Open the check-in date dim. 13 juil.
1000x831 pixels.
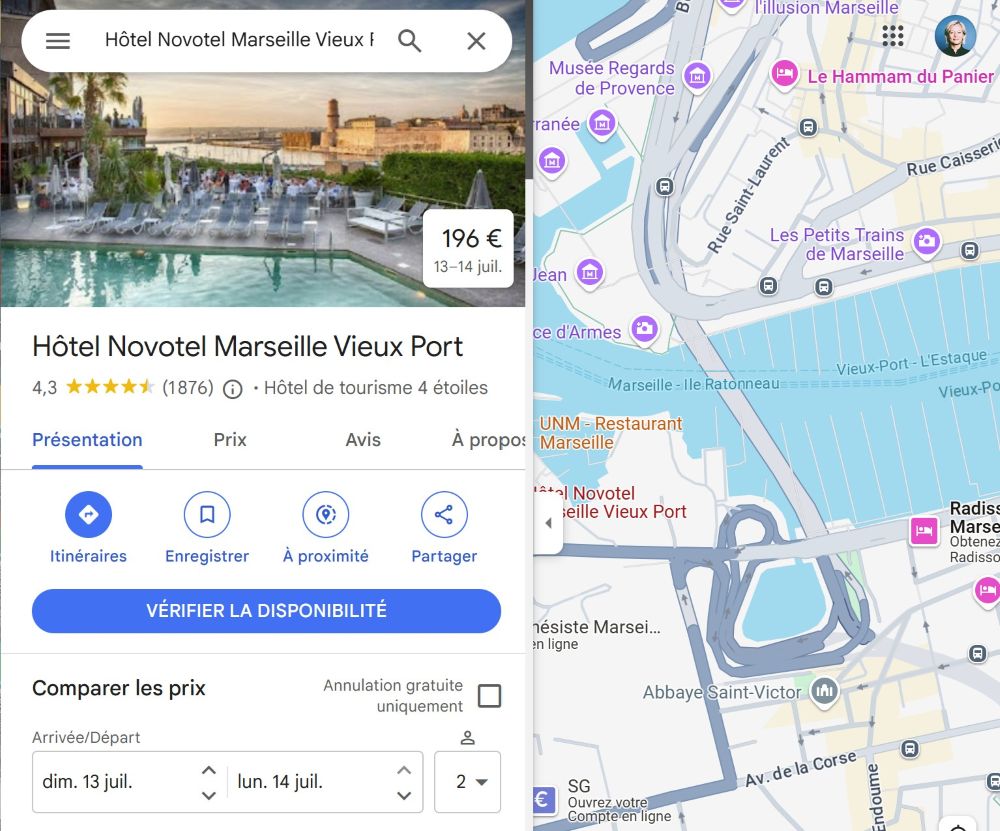coord(87,782)
